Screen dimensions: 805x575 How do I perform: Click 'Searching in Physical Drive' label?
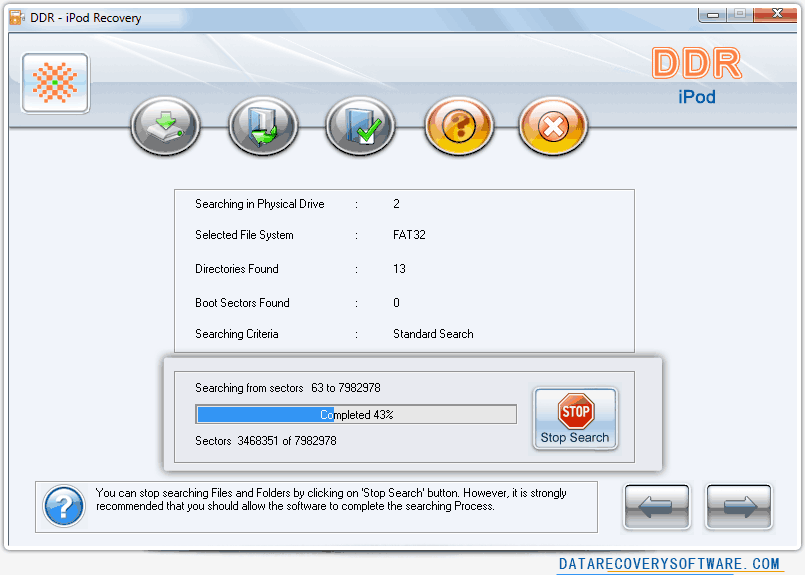coord(259,204)
